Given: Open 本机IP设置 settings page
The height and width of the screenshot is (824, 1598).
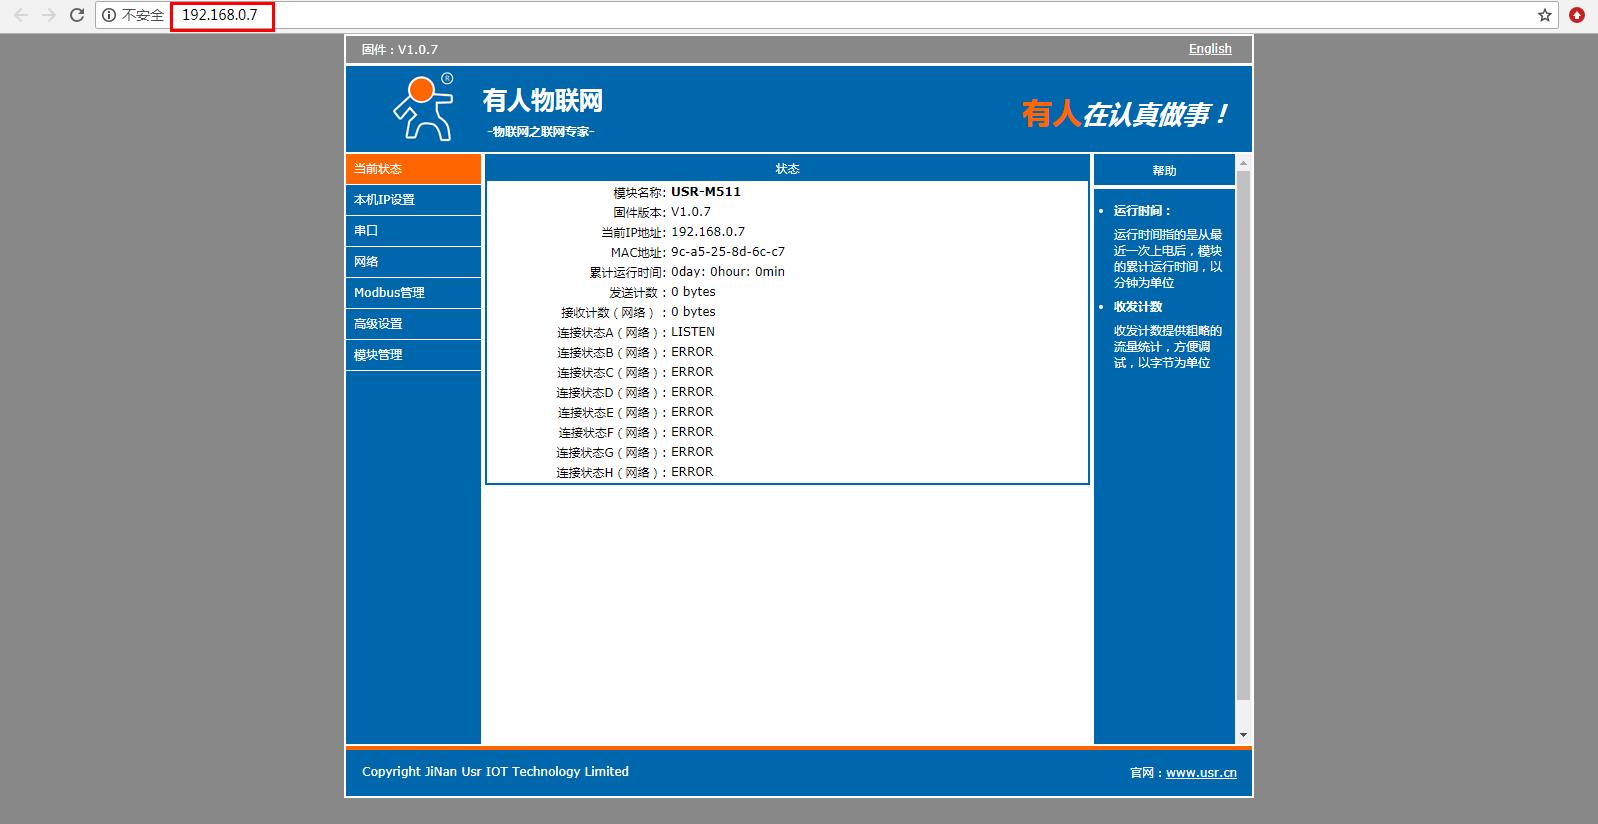Looking at the screenshot, I should pos(413,200).
